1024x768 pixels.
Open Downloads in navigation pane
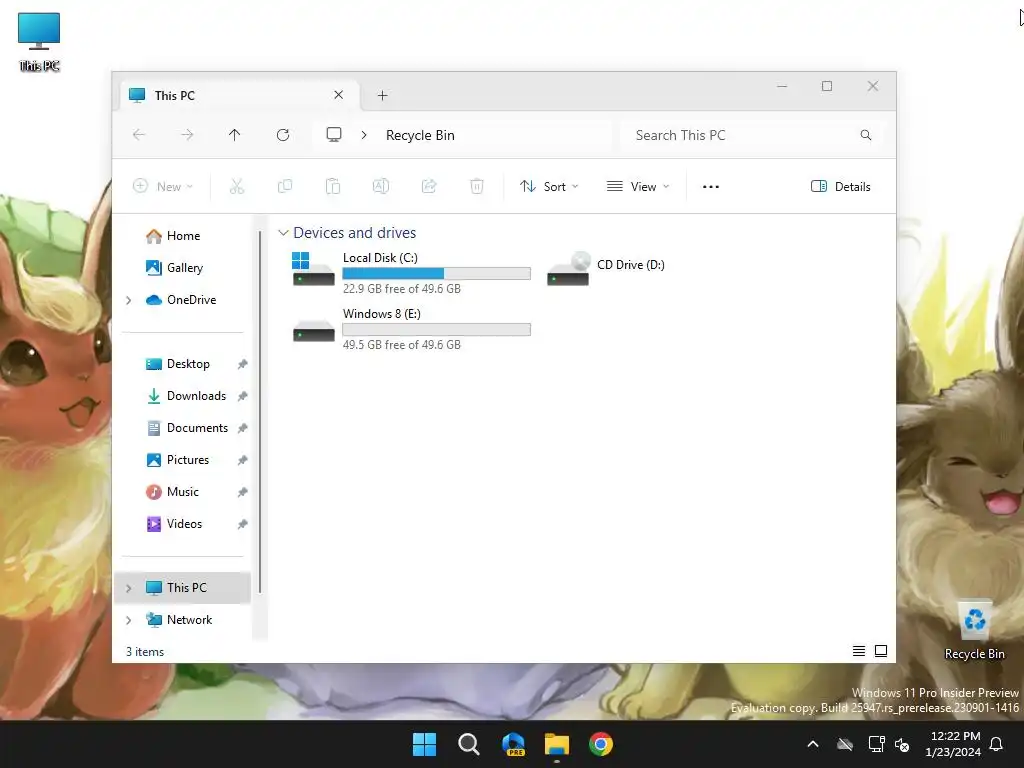tap(185, 396)
